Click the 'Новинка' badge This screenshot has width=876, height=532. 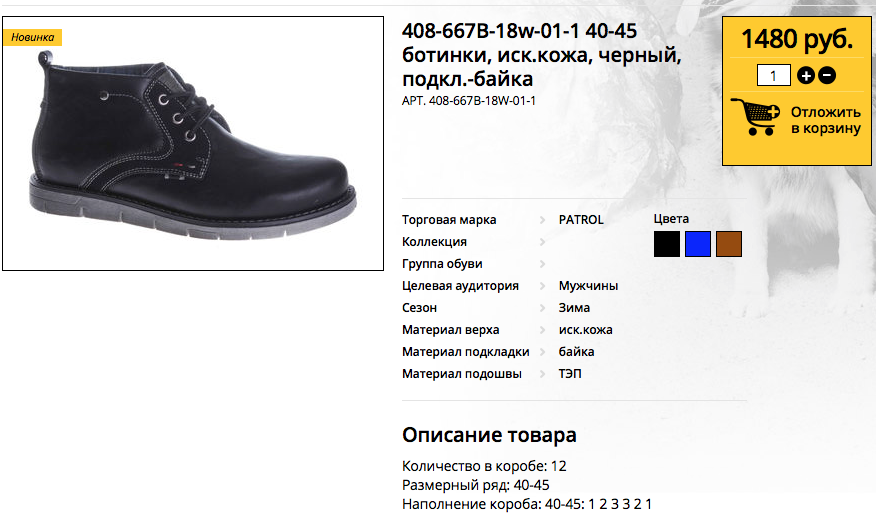click(32, 37)
